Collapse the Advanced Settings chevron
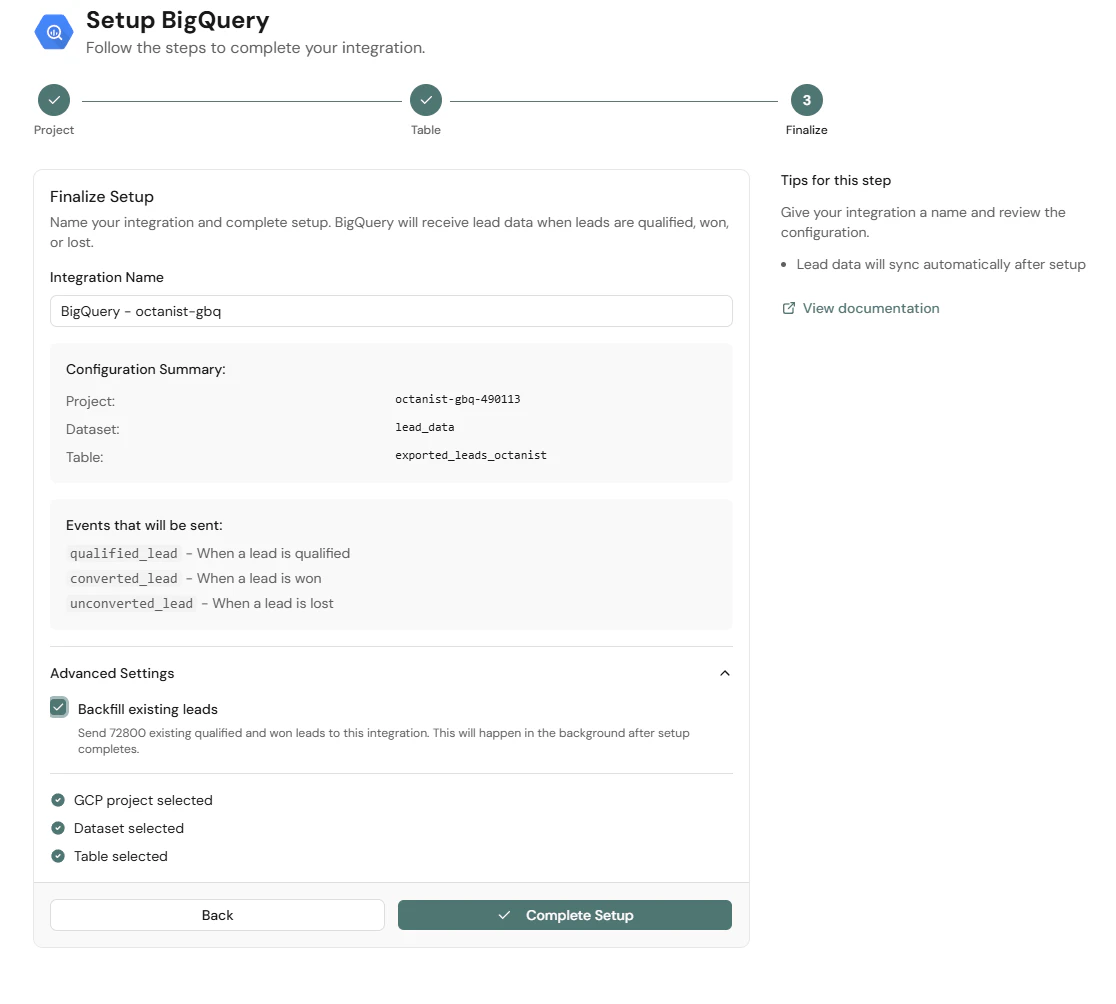 pos(725,673)
